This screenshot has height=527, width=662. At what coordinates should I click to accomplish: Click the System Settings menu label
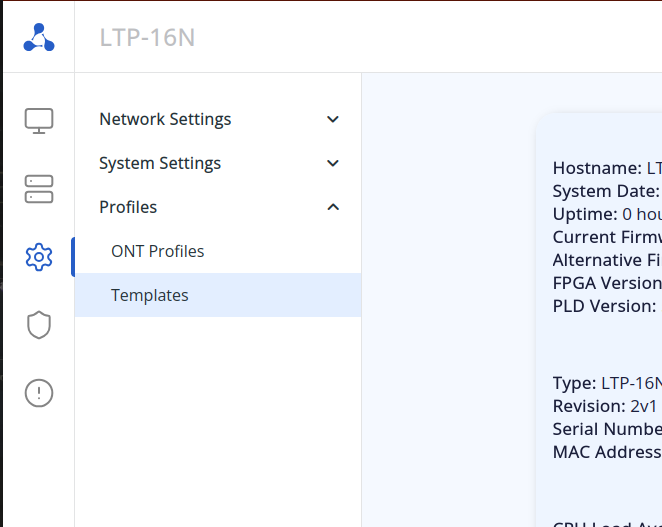click(x=160, y=163)
